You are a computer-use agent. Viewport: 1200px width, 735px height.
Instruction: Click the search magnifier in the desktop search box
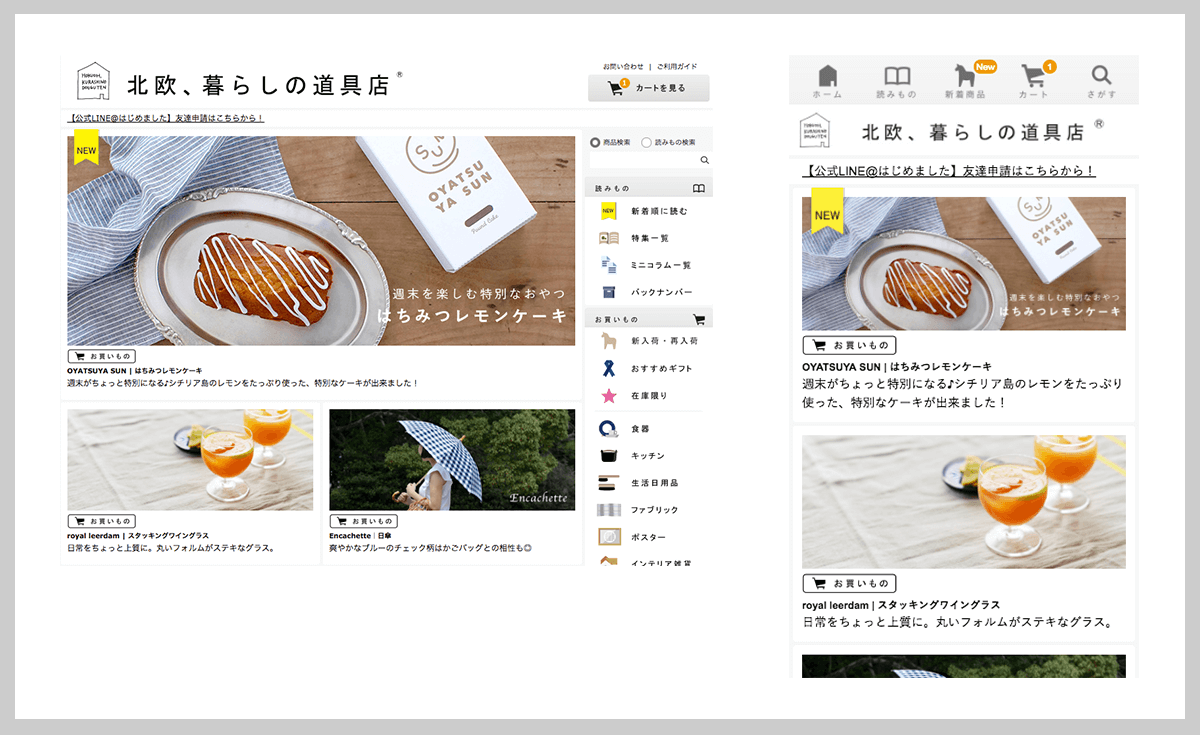pos(704,160)
